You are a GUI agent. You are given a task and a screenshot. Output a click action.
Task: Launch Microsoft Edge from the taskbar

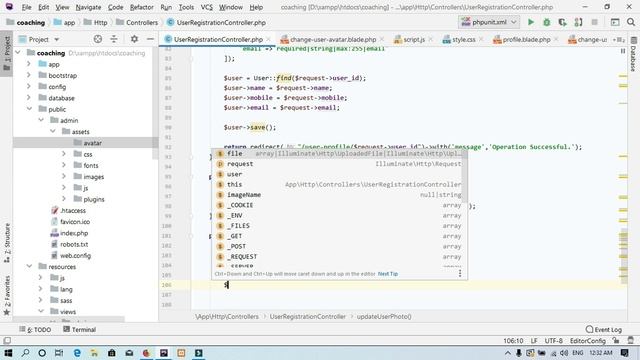point(77,353)
